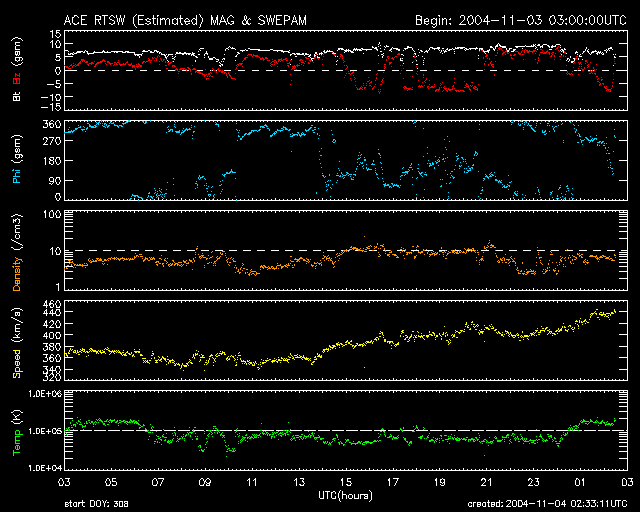Click the '360' tick on the Phi axis
Viewport: 640px width, 512px height.
[x=52, y=125]
